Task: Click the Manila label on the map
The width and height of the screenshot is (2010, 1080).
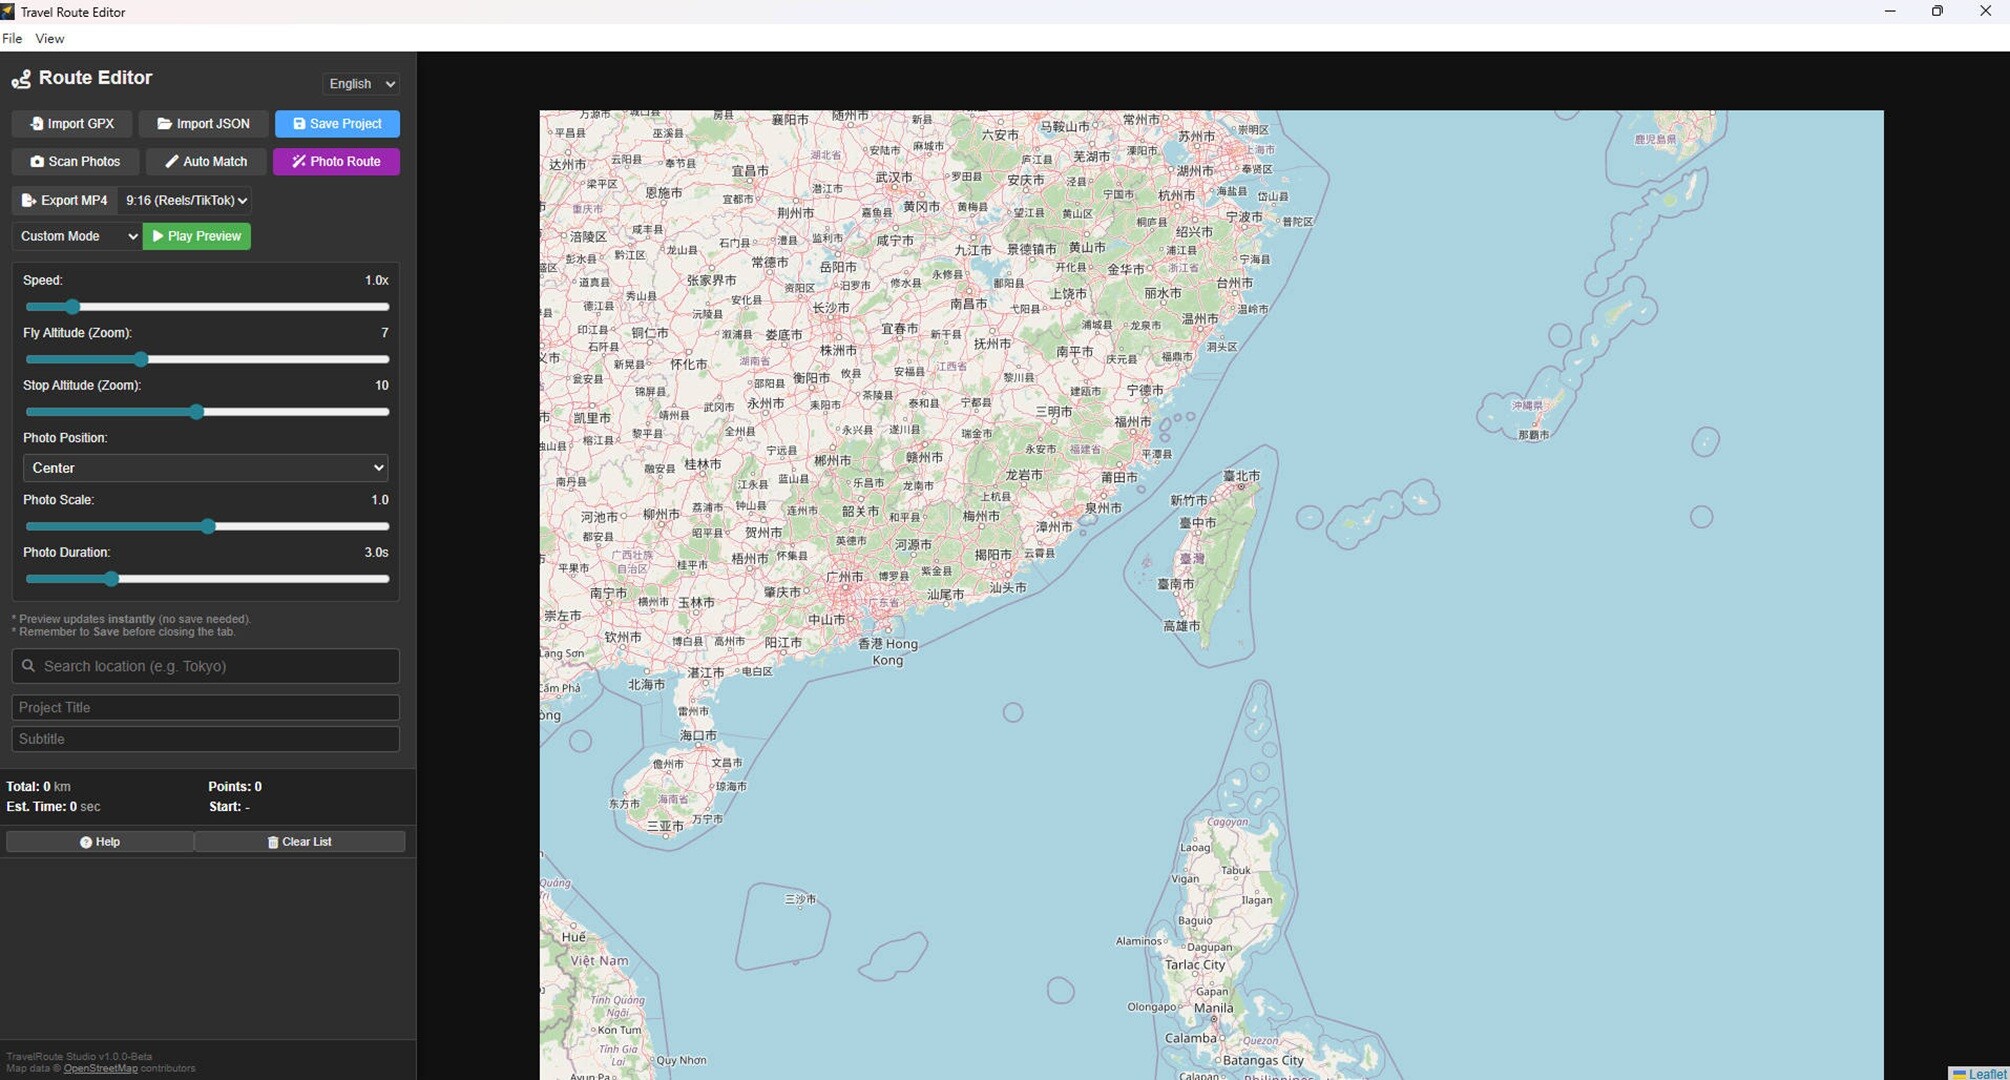Action: pyautogui.click(x=1213, y=1008)
